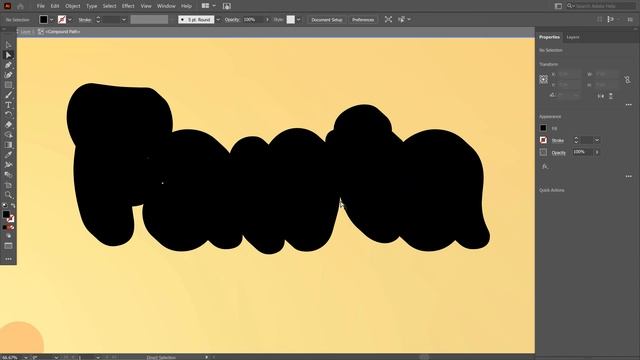Toggle drawing mode button

point(8,236)
